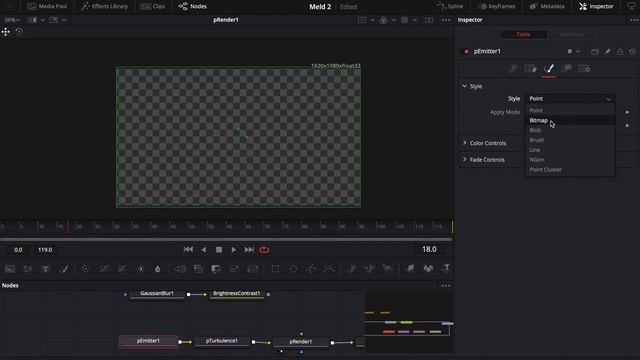Switch to the Tools tab in Inspector

[523, 34]
